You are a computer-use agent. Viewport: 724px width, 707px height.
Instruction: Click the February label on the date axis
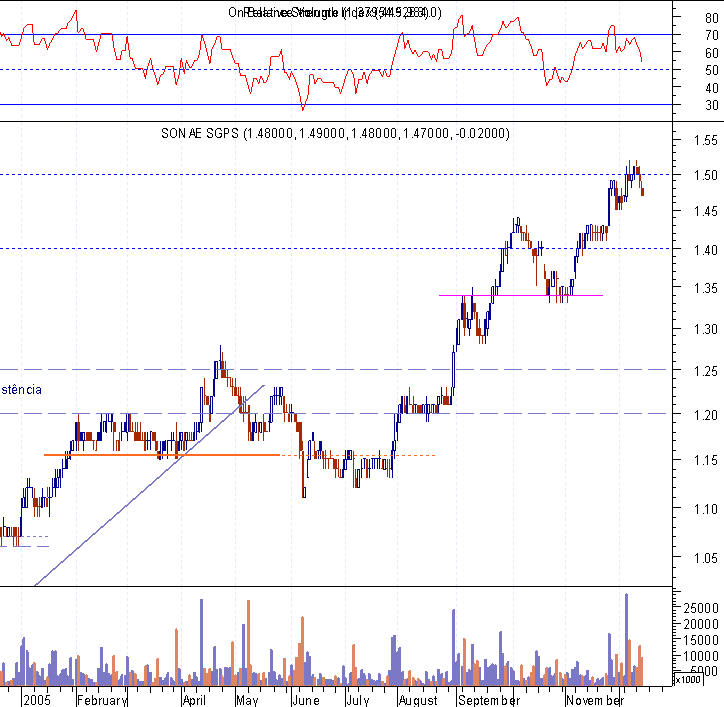pos(102,700)
